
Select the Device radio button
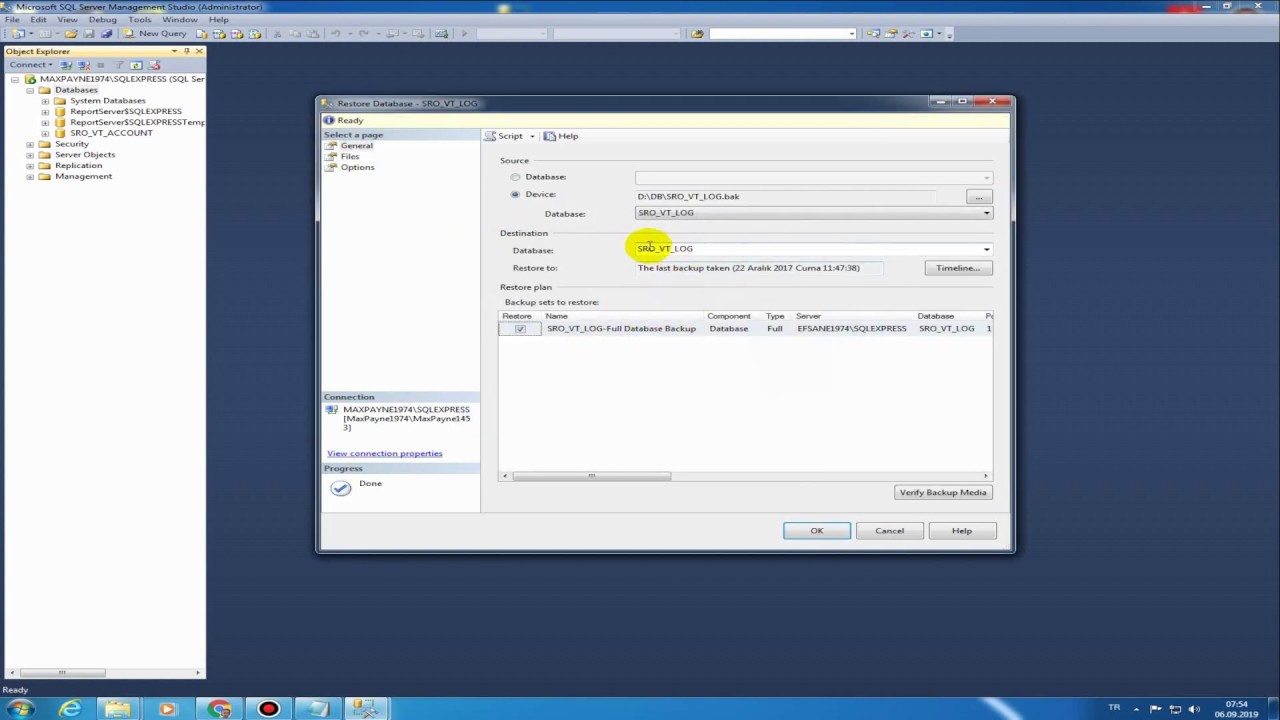[516, 194]
